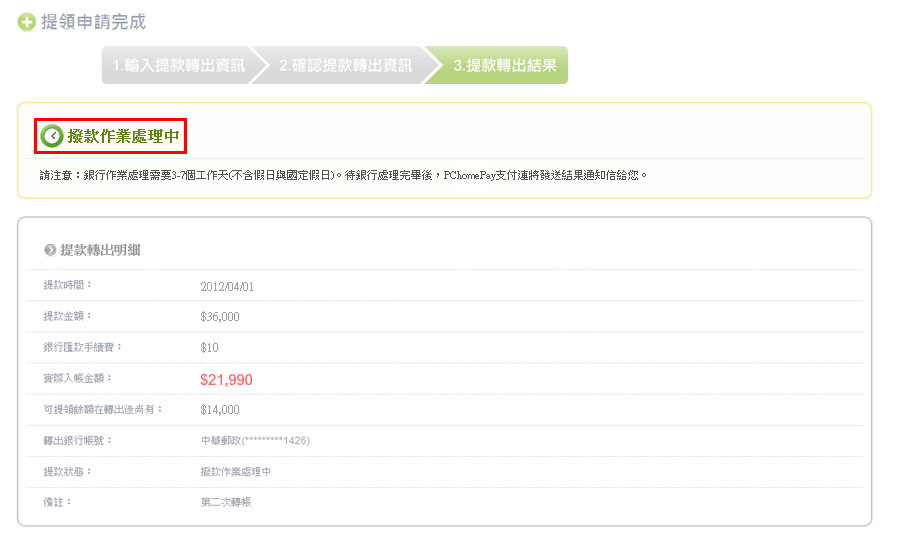
Task: Click the remaining balance $14,000
Action: 220,410
